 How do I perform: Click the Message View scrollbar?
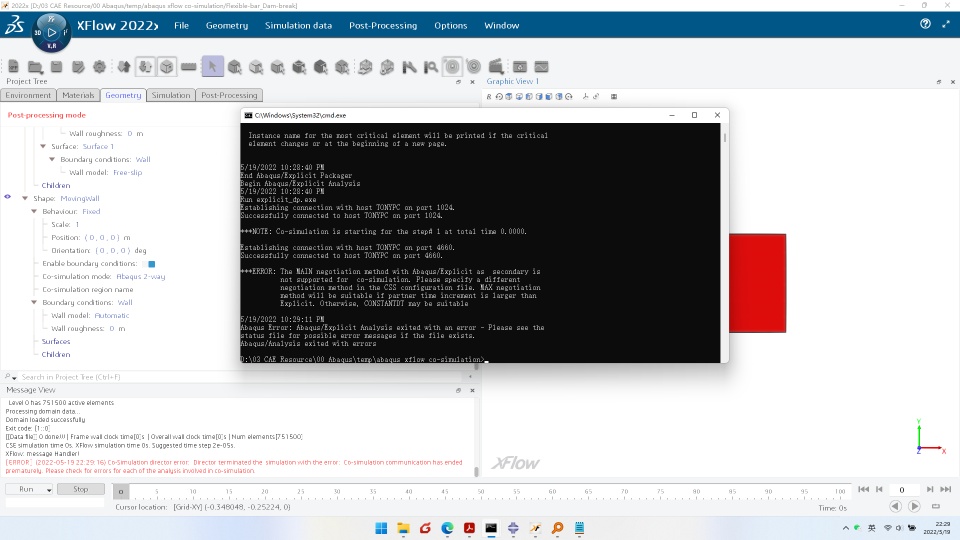pos(476,471)
